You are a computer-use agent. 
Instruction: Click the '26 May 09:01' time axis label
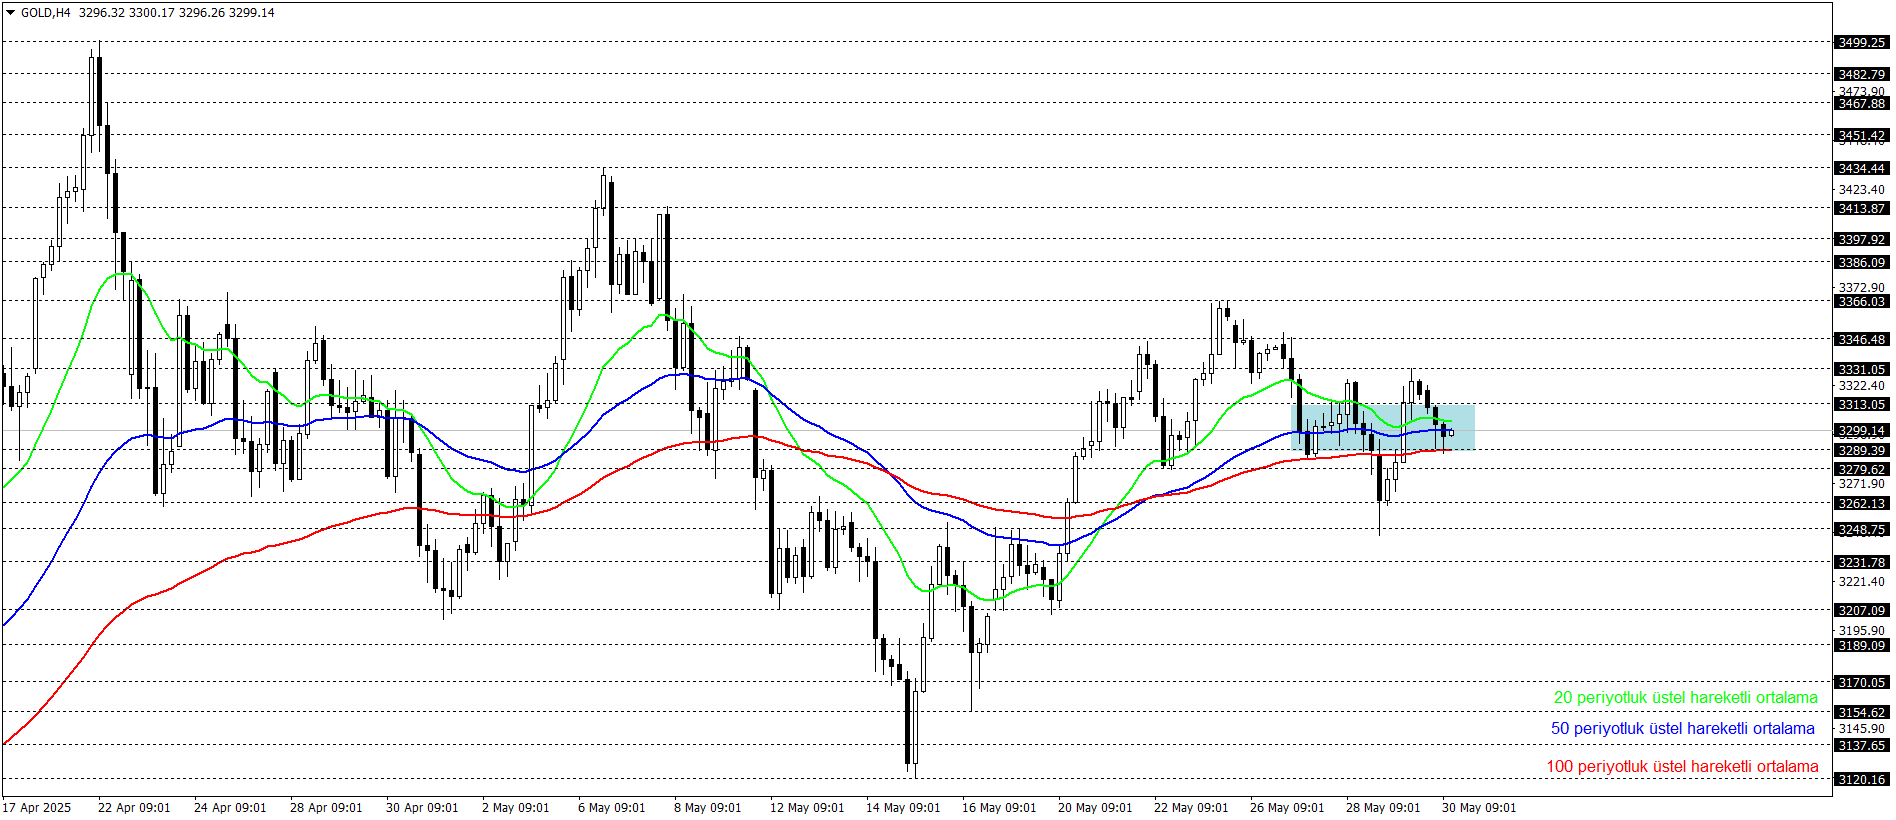(1287, 808)
